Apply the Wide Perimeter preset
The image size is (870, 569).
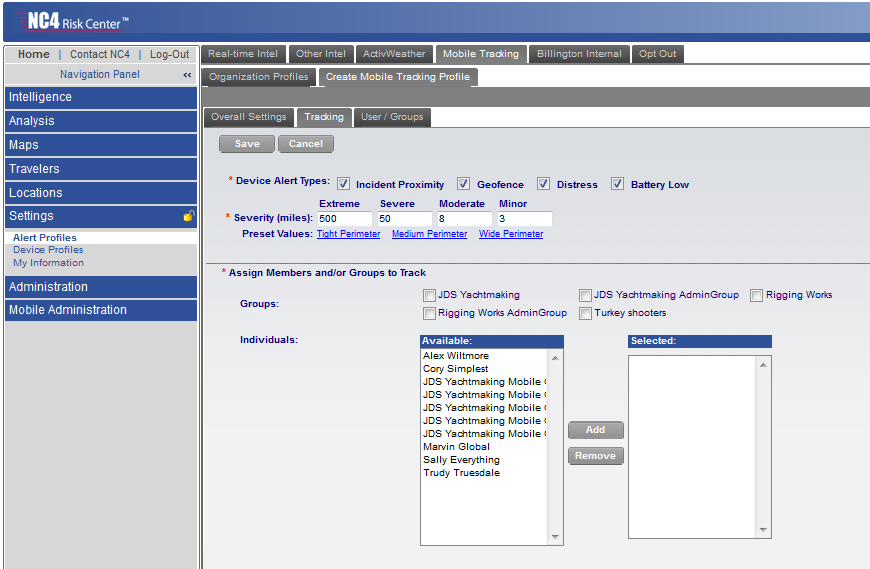[511, 234]
